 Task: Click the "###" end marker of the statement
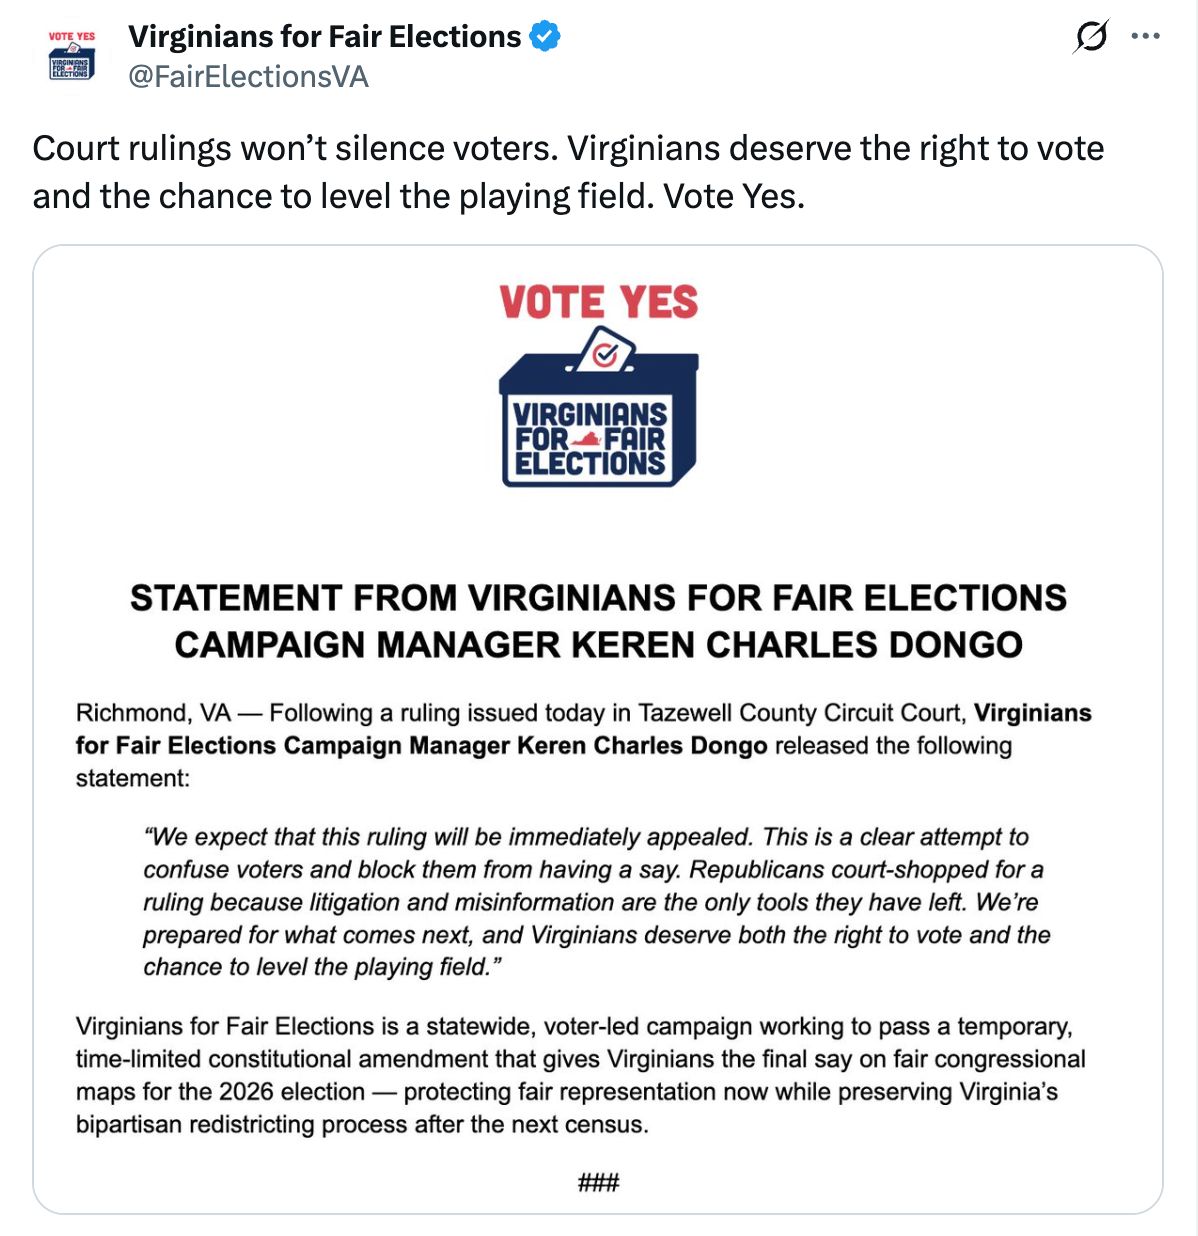598,1183
